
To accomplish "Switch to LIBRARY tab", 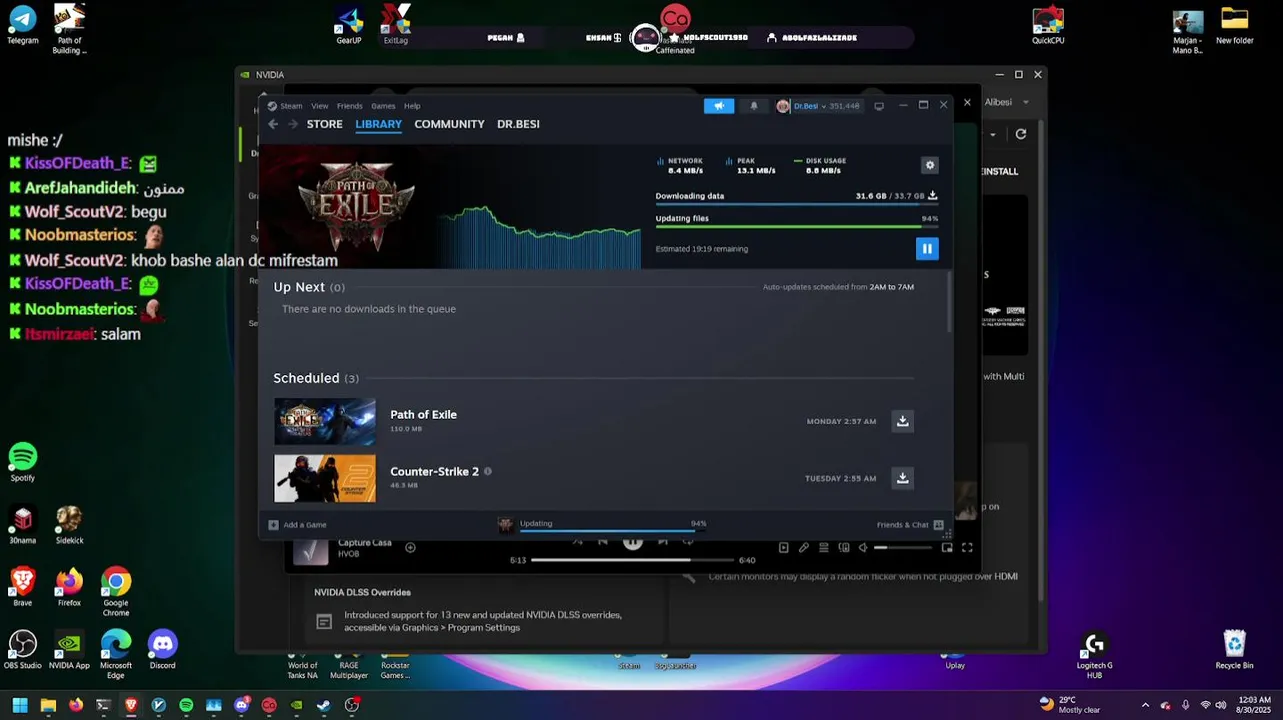I will pyautogui.click(x=379, y=124).
